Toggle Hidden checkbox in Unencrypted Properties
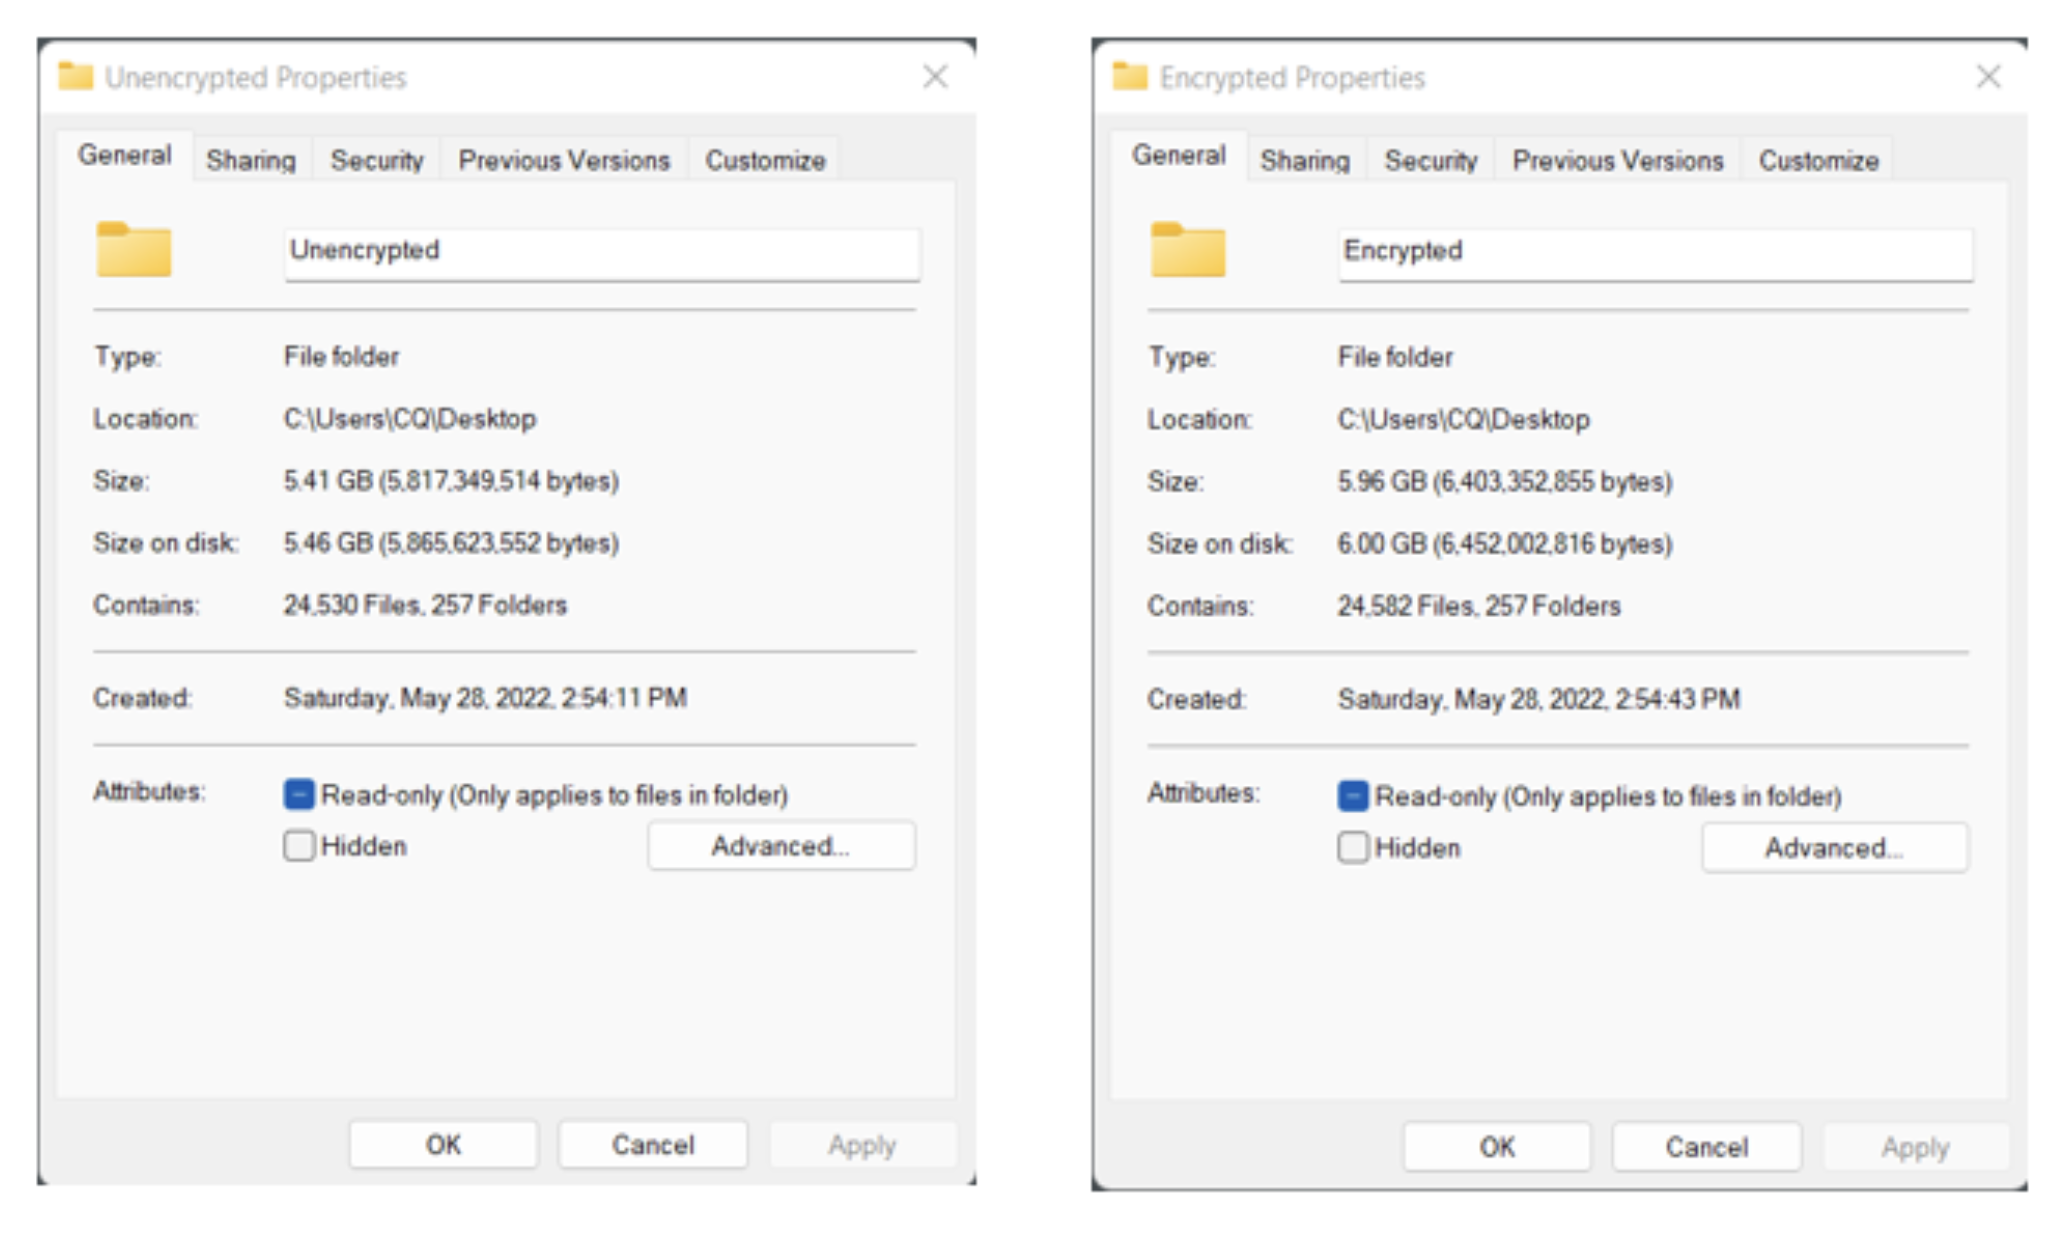This screenshot has height=1234, width=2070. click(x=299, y=846)
